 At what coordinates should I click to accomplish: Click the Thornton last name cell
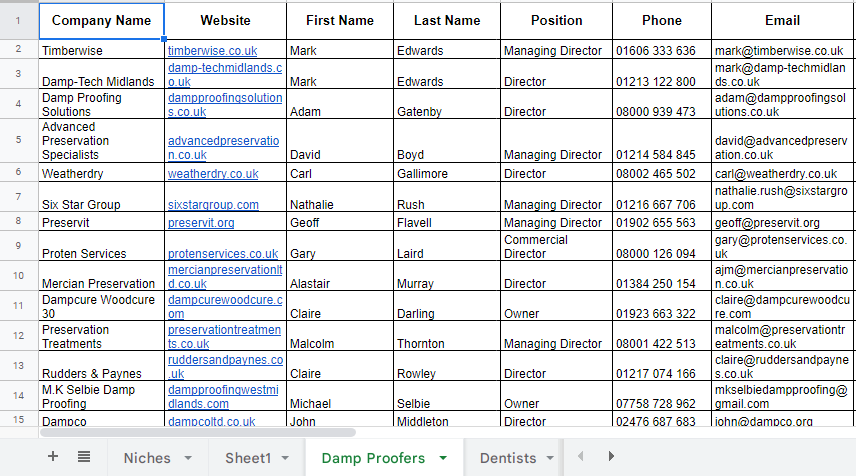click(x=447, y=336)
